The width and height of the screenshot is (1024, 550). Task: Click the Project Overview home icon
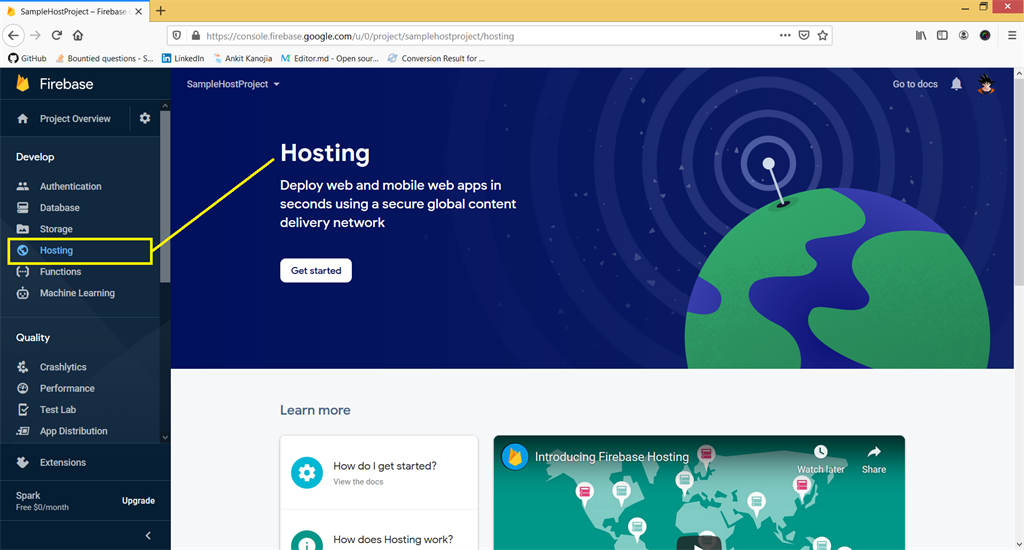pos(23,119)
